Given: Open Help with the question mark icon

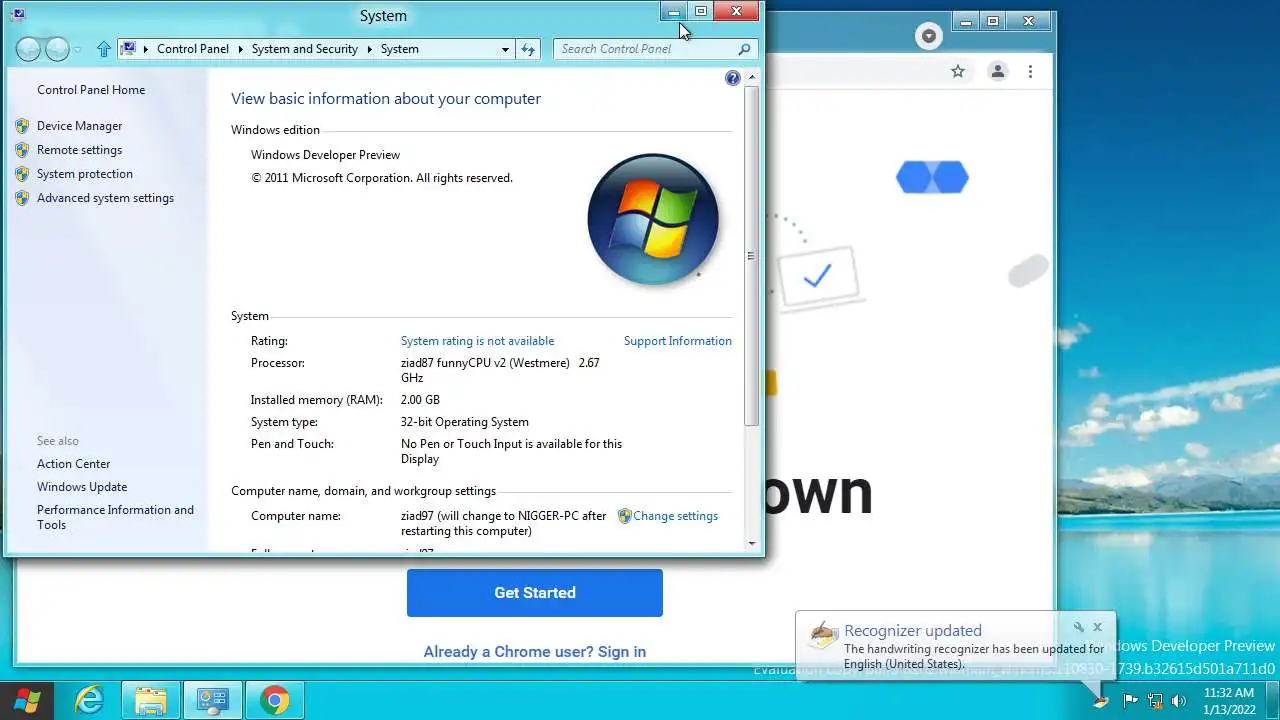Looking at the screenshot, I should pos(733,78).
